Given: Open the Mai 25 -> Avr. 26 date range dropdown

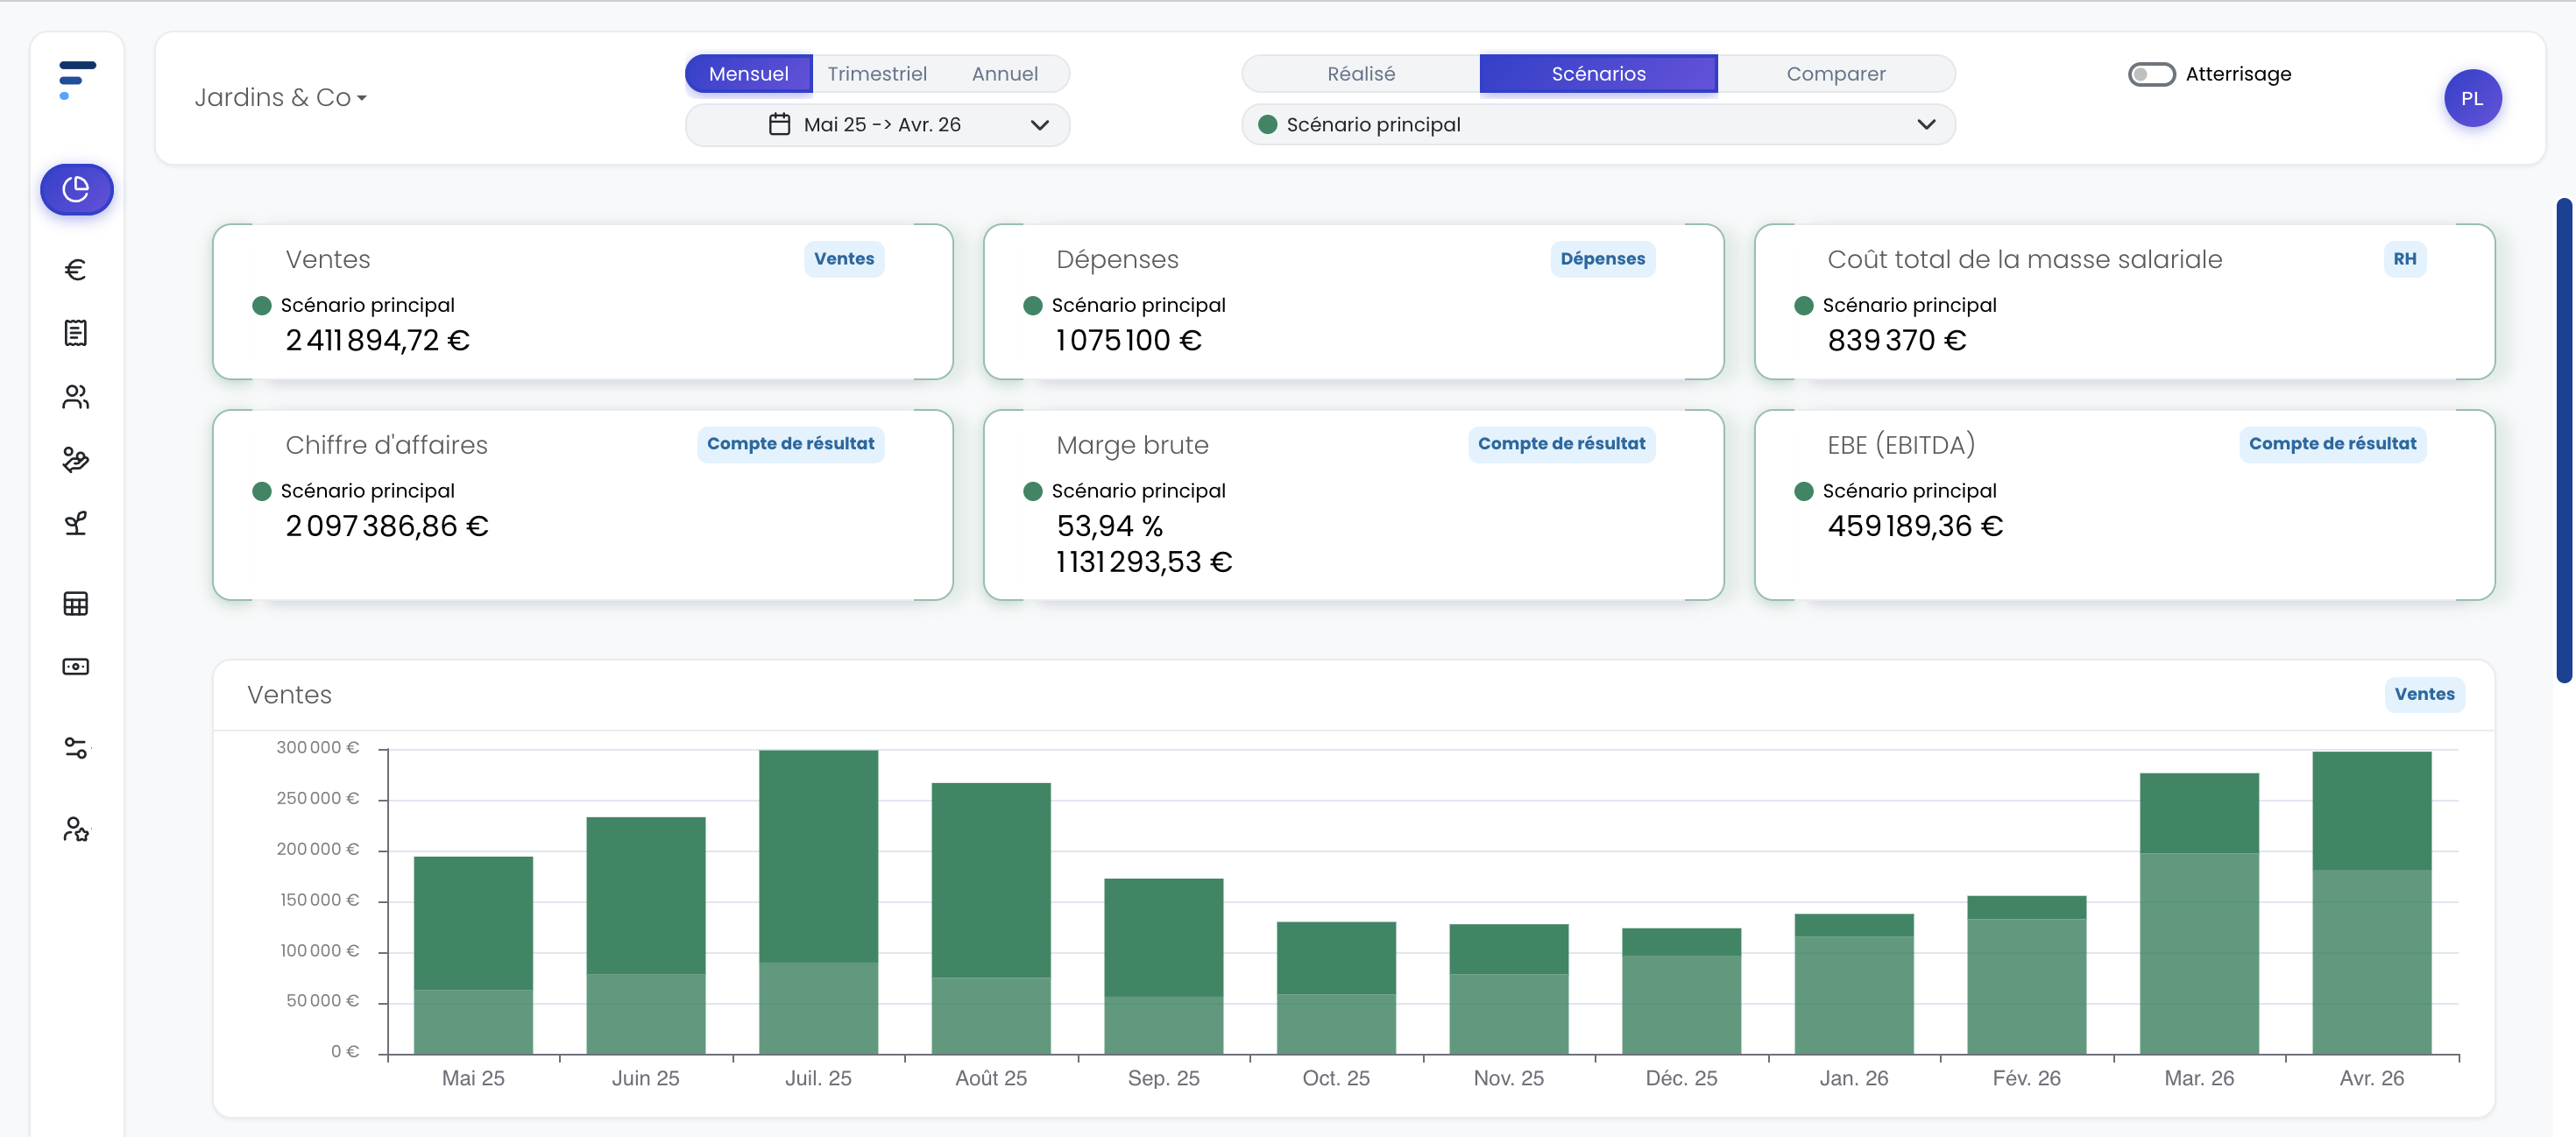Looking at the screenshot, I should [x=877, y=125].
